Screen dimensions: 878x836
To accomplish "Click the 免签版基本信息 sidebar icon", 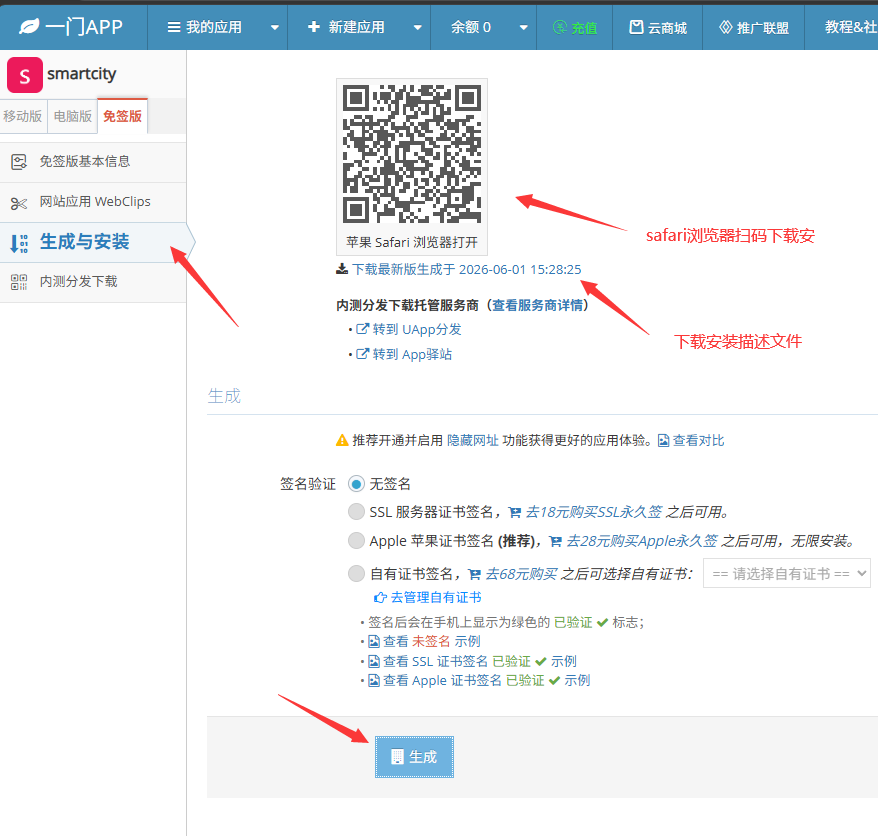I will point(19,162).
